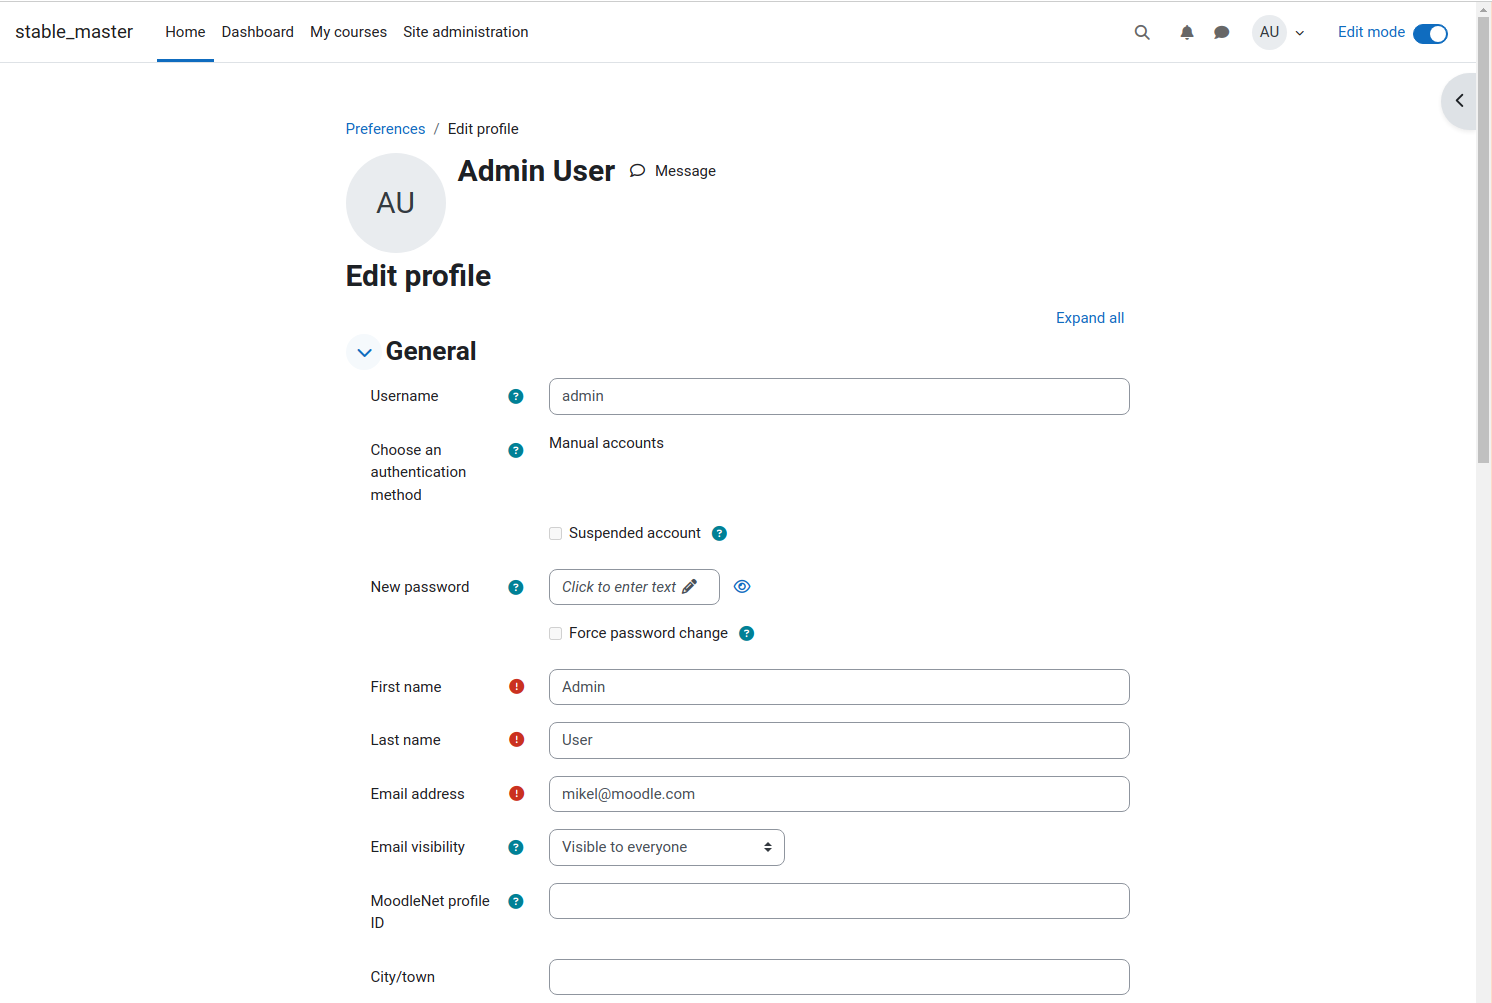Click the Email address field
Viewport: 1492px width, 1003px height.
(x=839, y=794)
